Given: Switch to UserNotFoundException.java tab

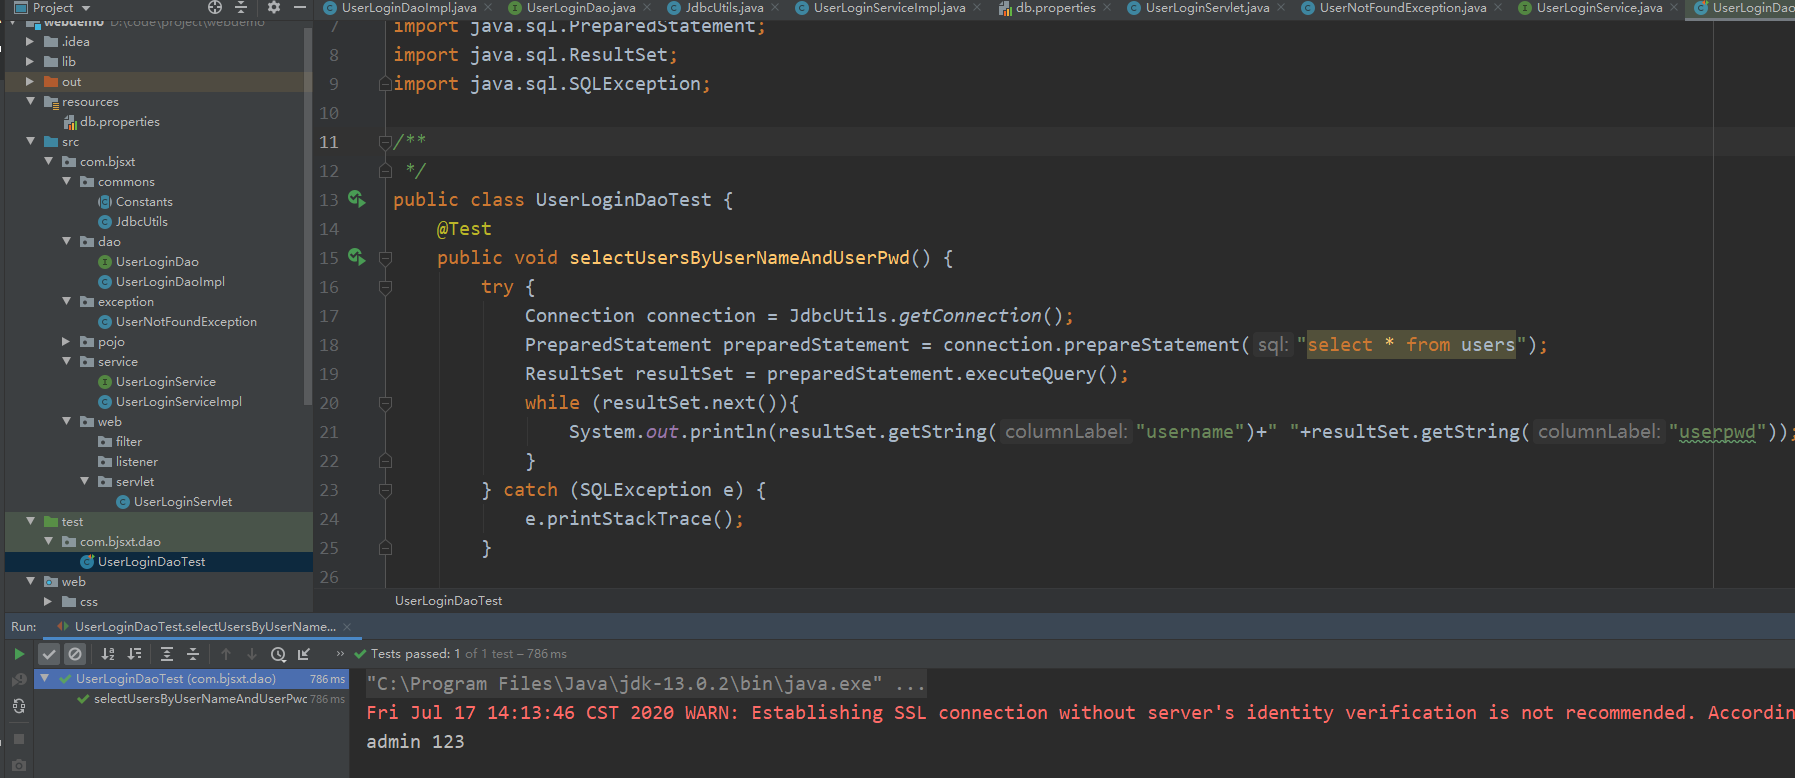Looking at the screenshot, I should point(1402,8).
